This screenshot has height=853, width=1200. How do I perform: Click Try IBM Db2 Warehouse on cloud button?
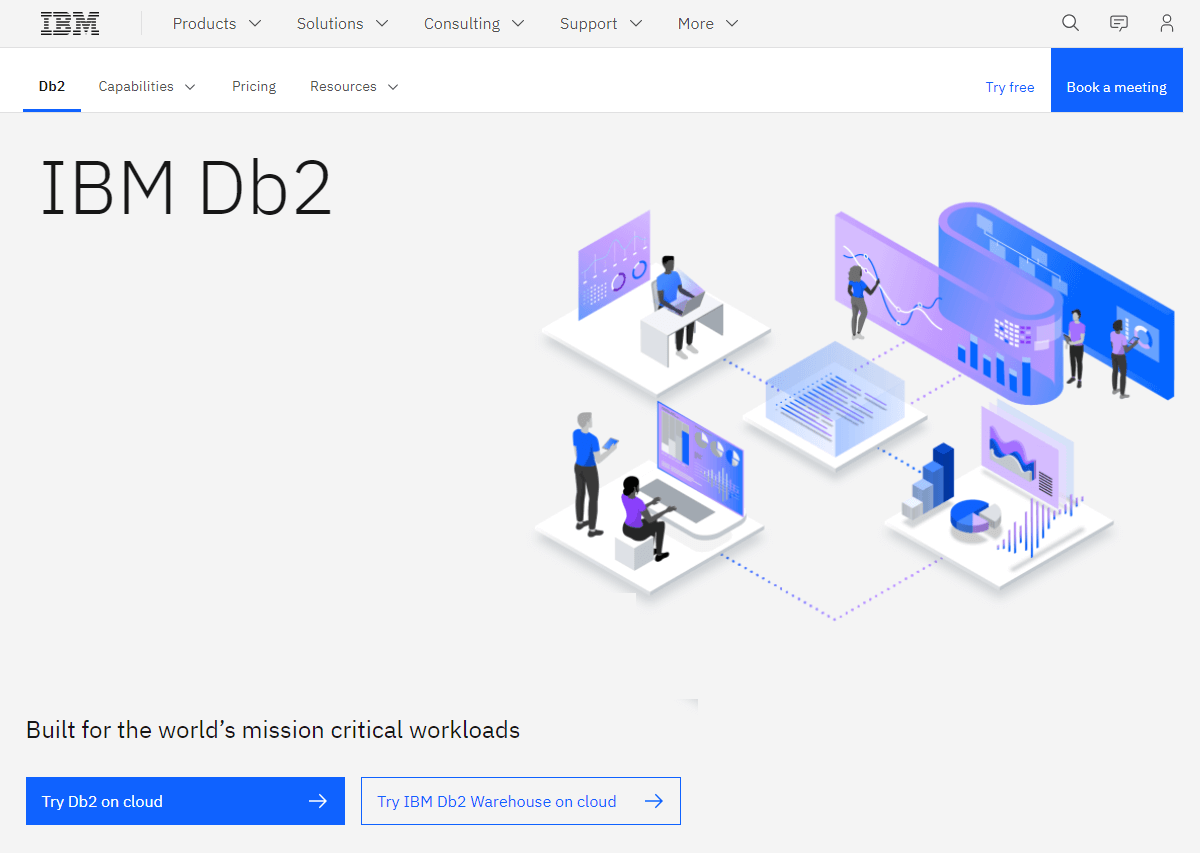tap(521, 801)
